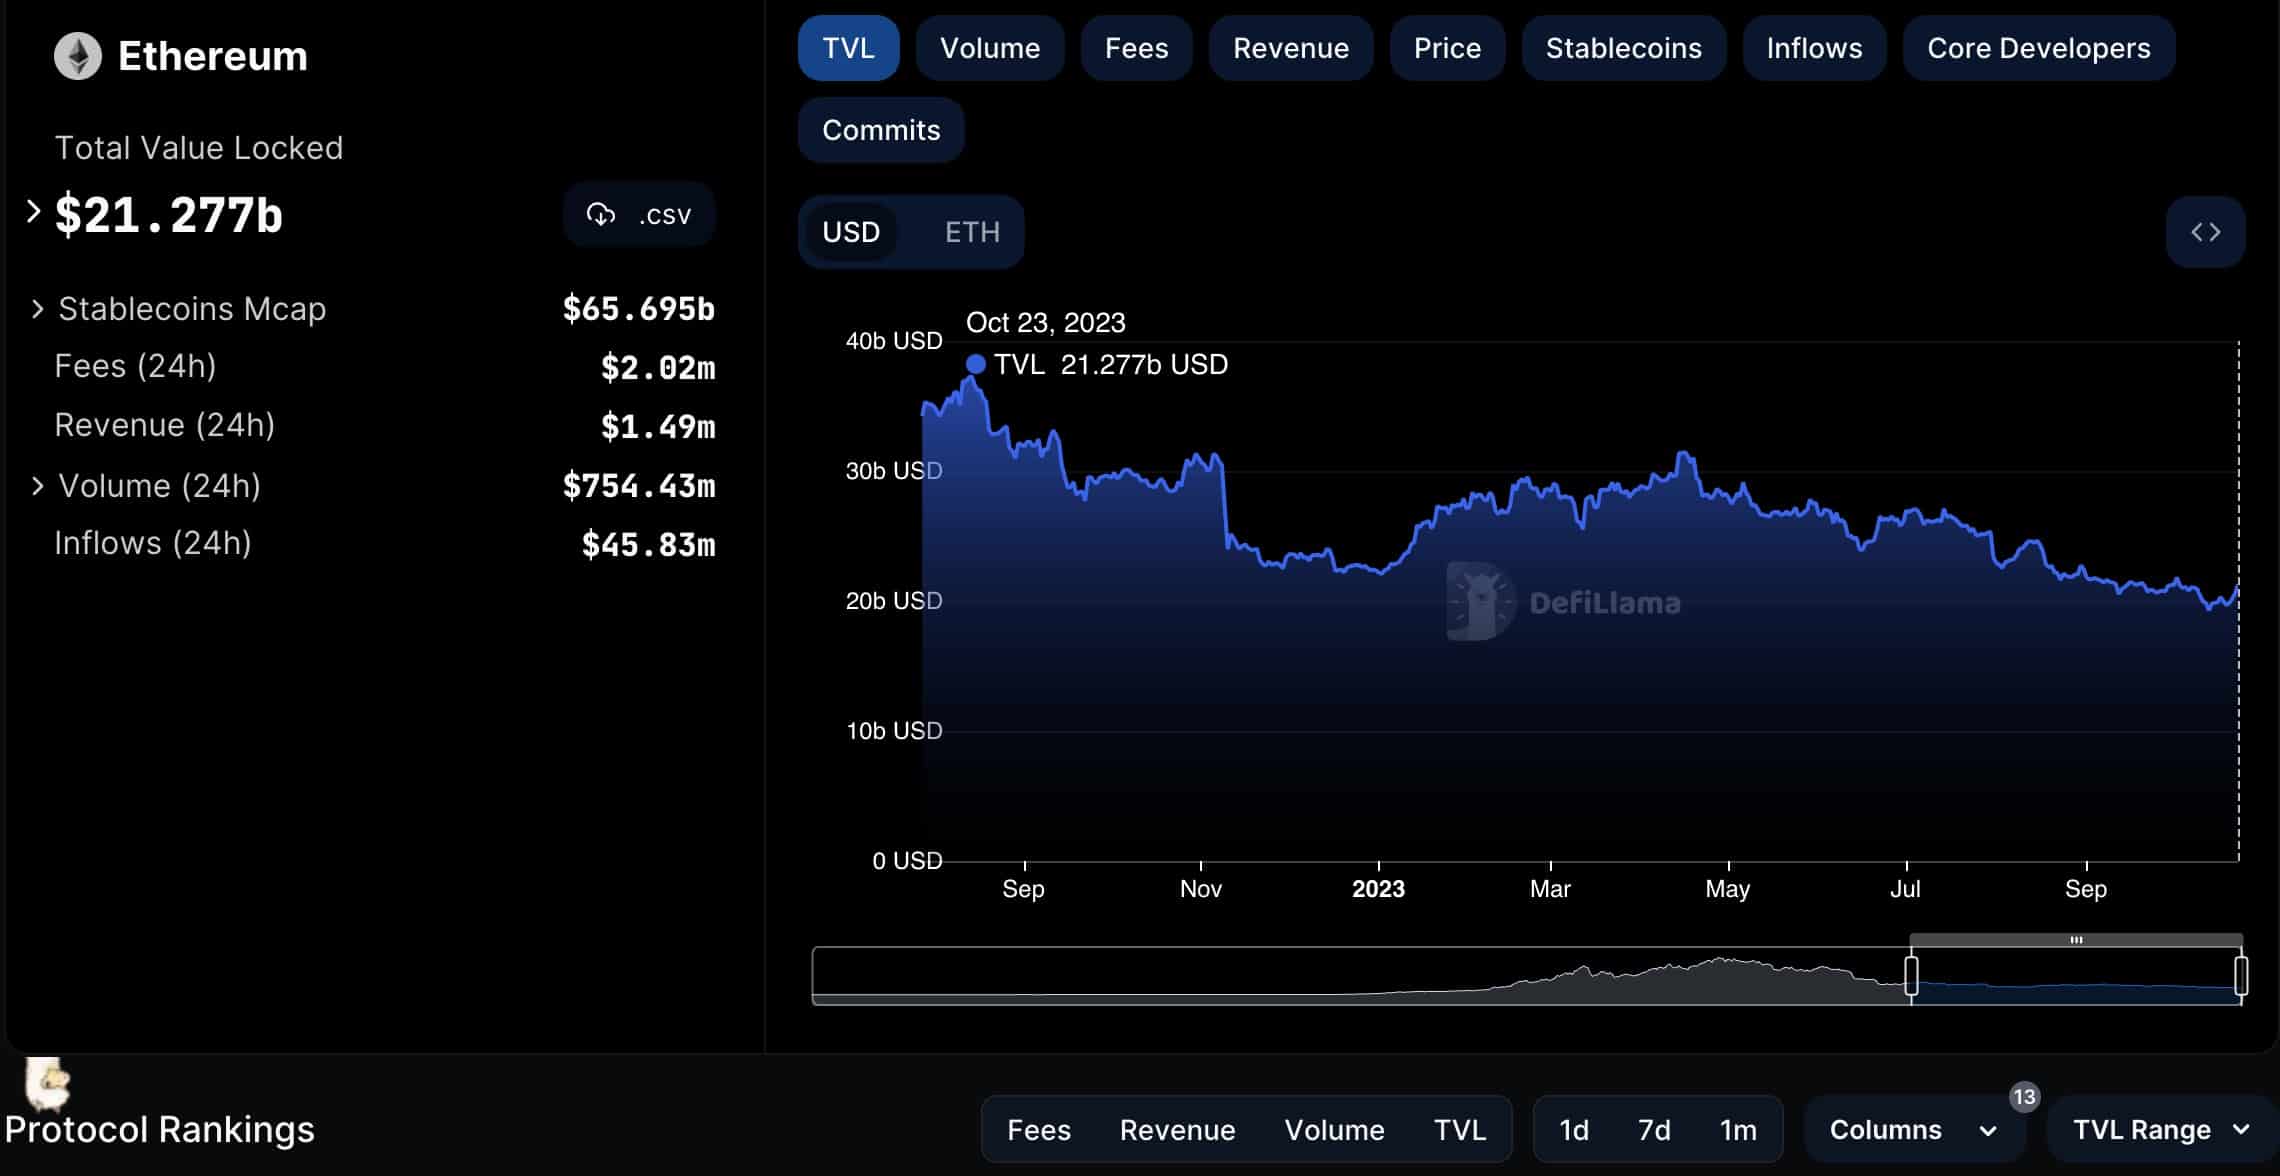Select the Volume rankings tab
The height and width of the screenshot is (1176, 2280).
coord(1334,1130)
